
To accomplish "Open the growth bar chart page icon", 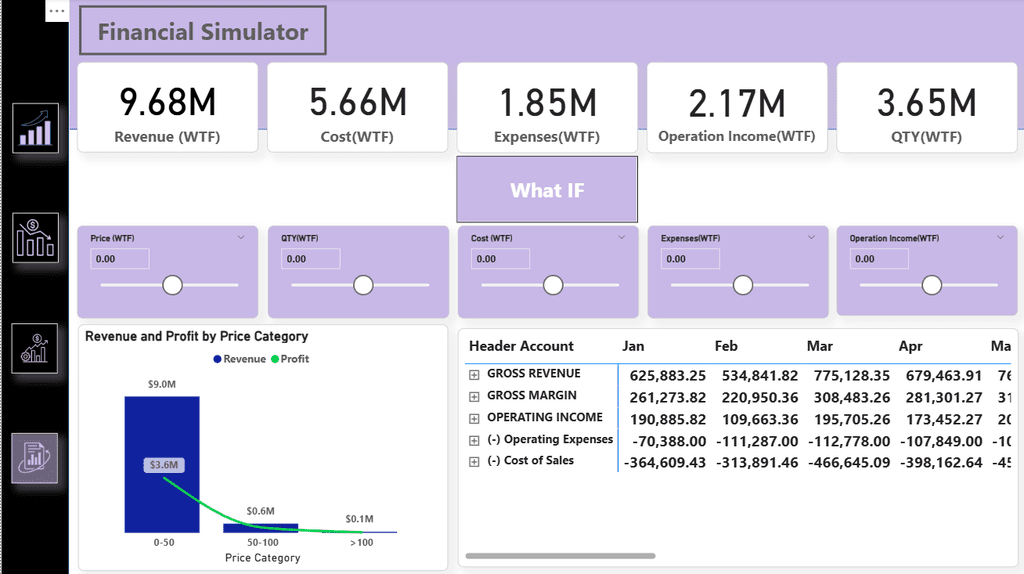I will click(35, 129).
